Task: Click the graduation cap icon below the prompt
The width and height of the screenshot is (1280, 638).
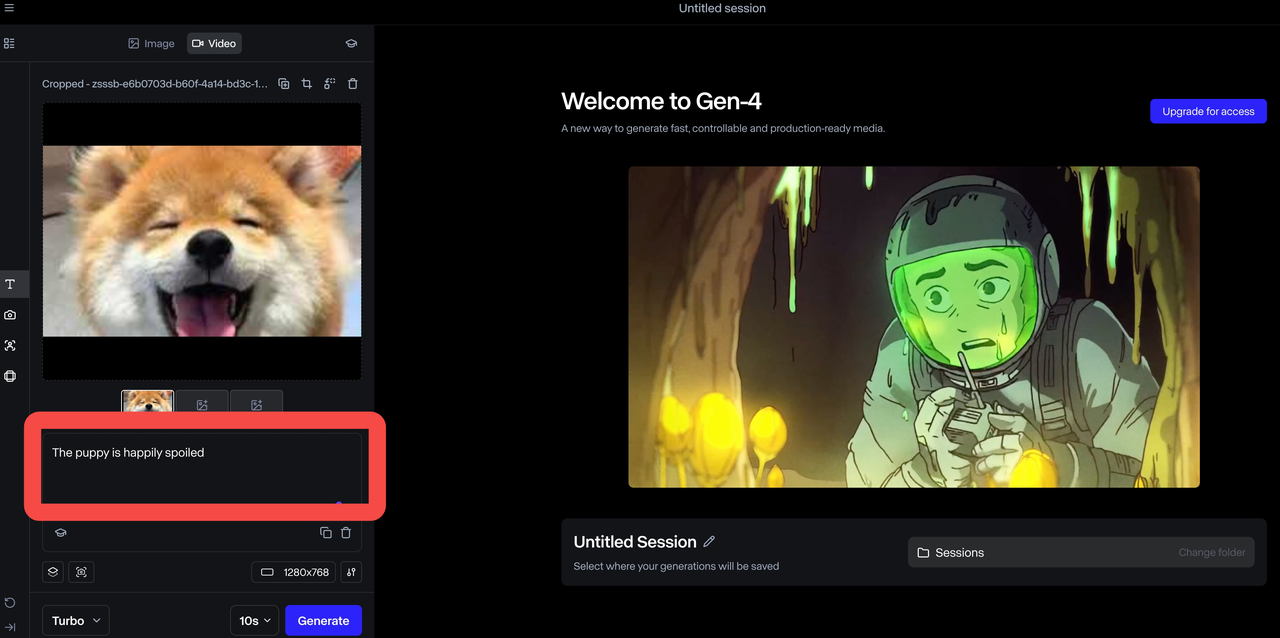Action: tap(60, 533)
